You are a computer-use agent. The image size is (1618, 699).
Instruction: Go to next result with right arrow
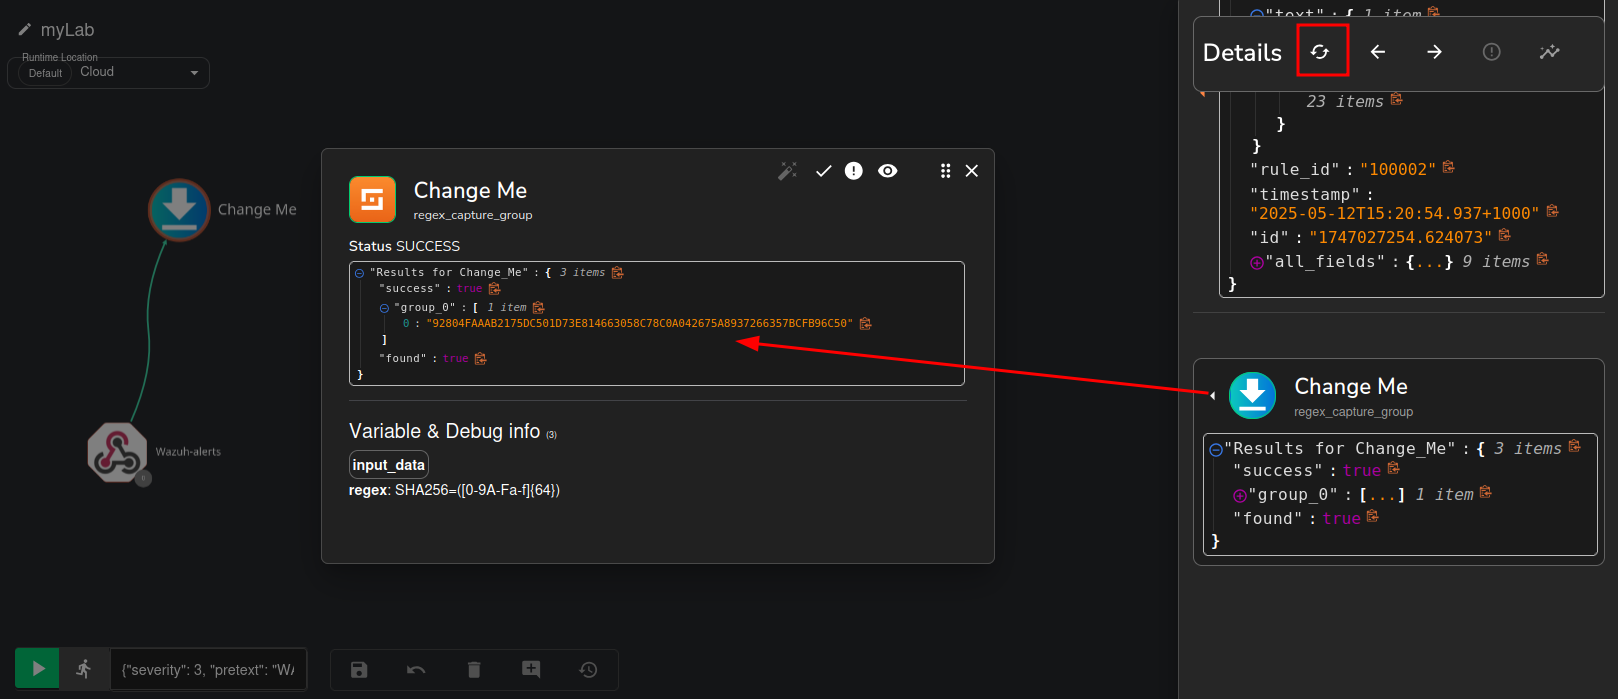tap(1434, 52)
